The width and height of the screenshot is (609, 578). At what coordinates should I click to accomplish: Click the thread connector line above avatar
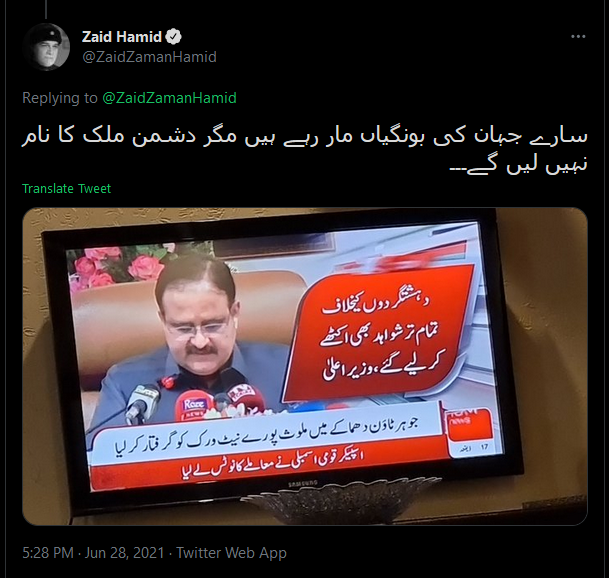point(46,9)
